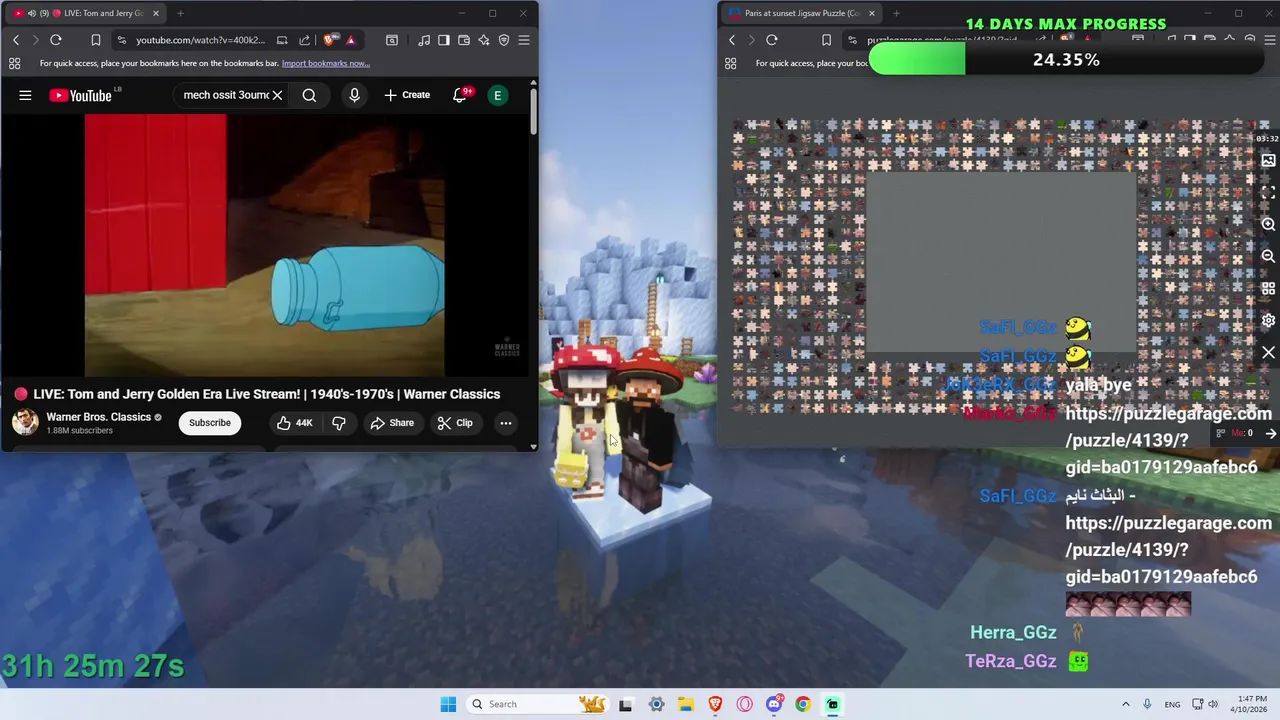Open the account avatar E menu
Image resolution: width=1280 pixels, height=720 pixels.
[x=497, y=95]
